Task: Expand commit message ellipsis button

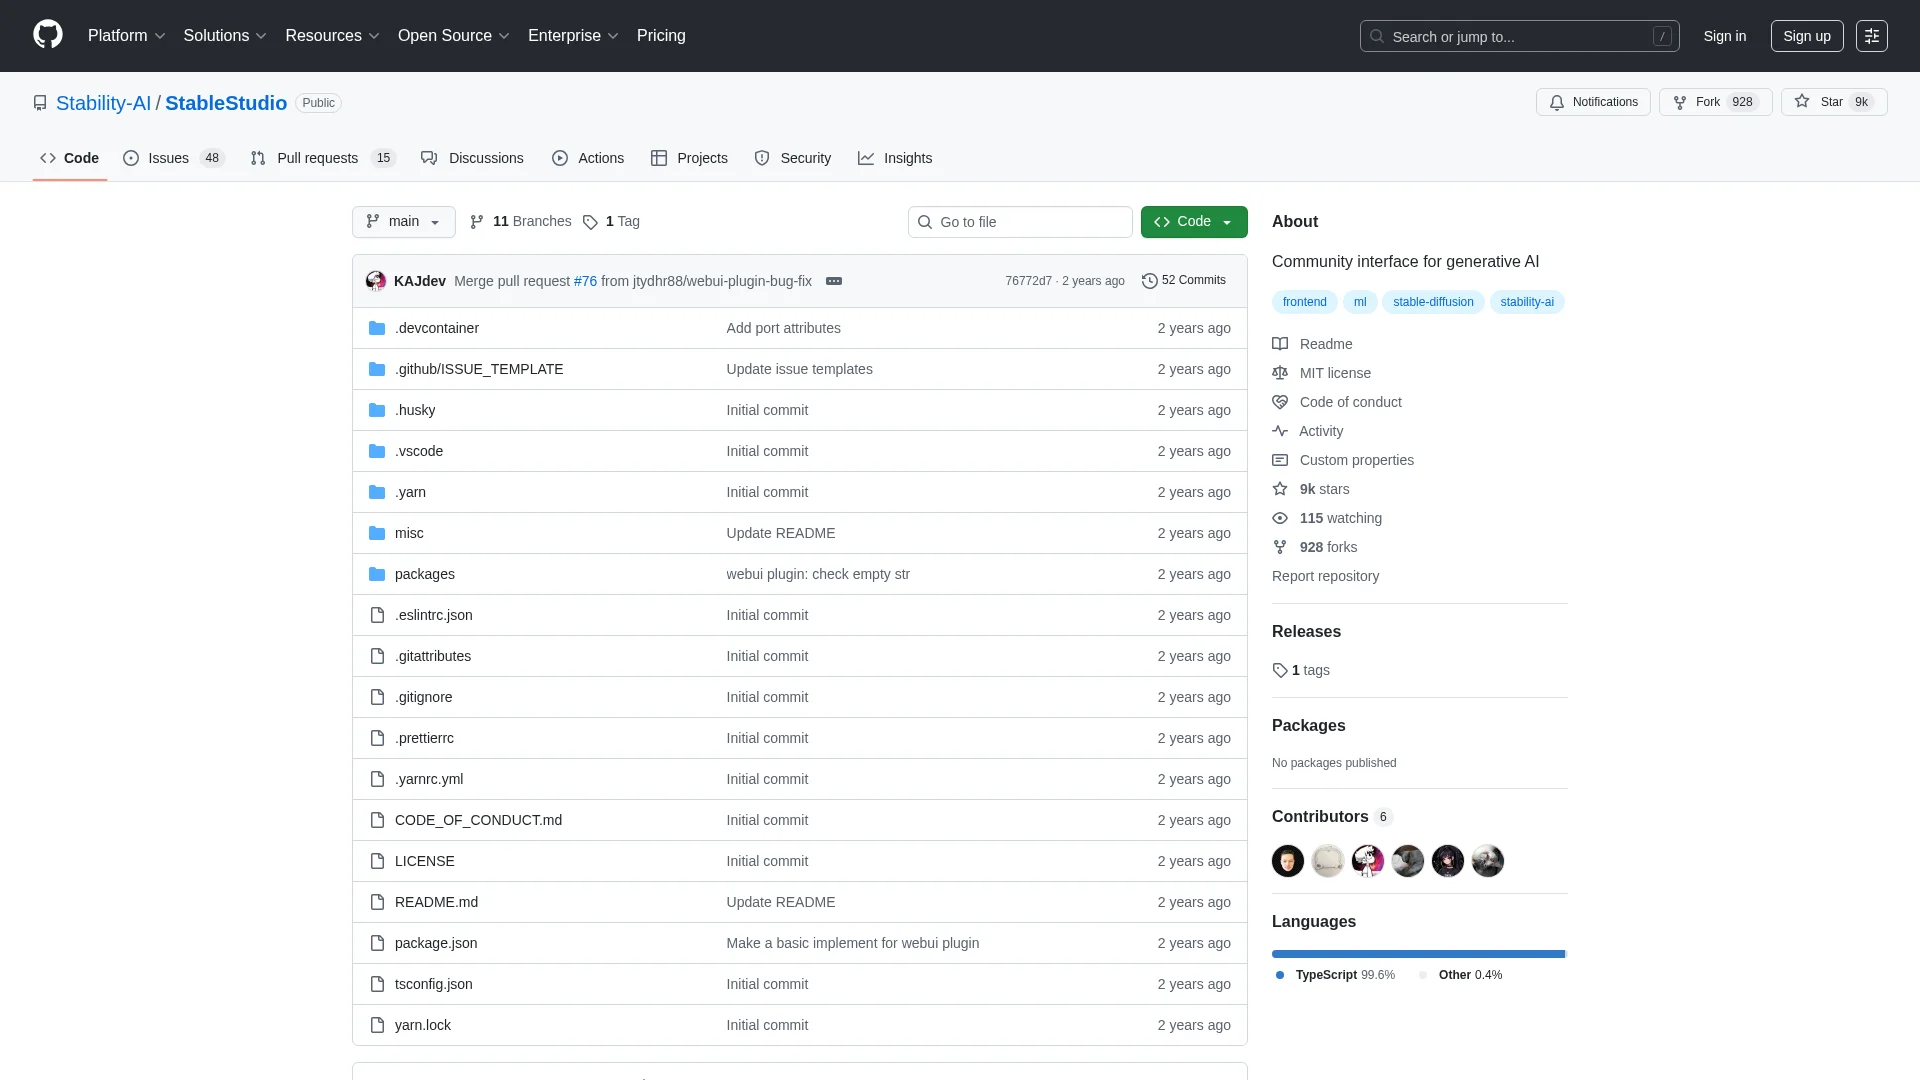Action: pos(834,281)
